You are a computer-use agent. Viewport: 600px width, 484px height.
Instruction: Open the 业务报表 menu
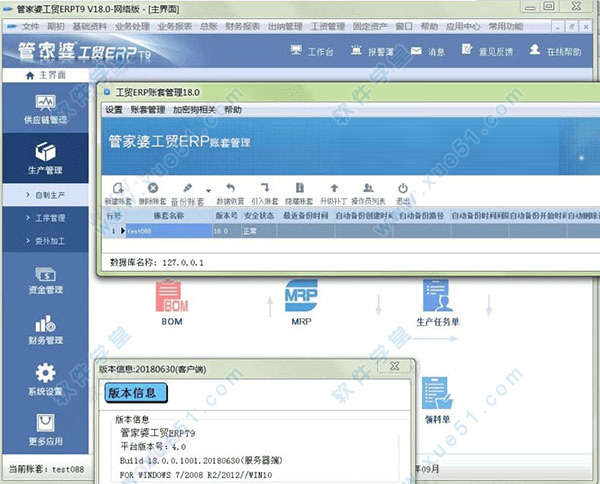pos(174,26)
